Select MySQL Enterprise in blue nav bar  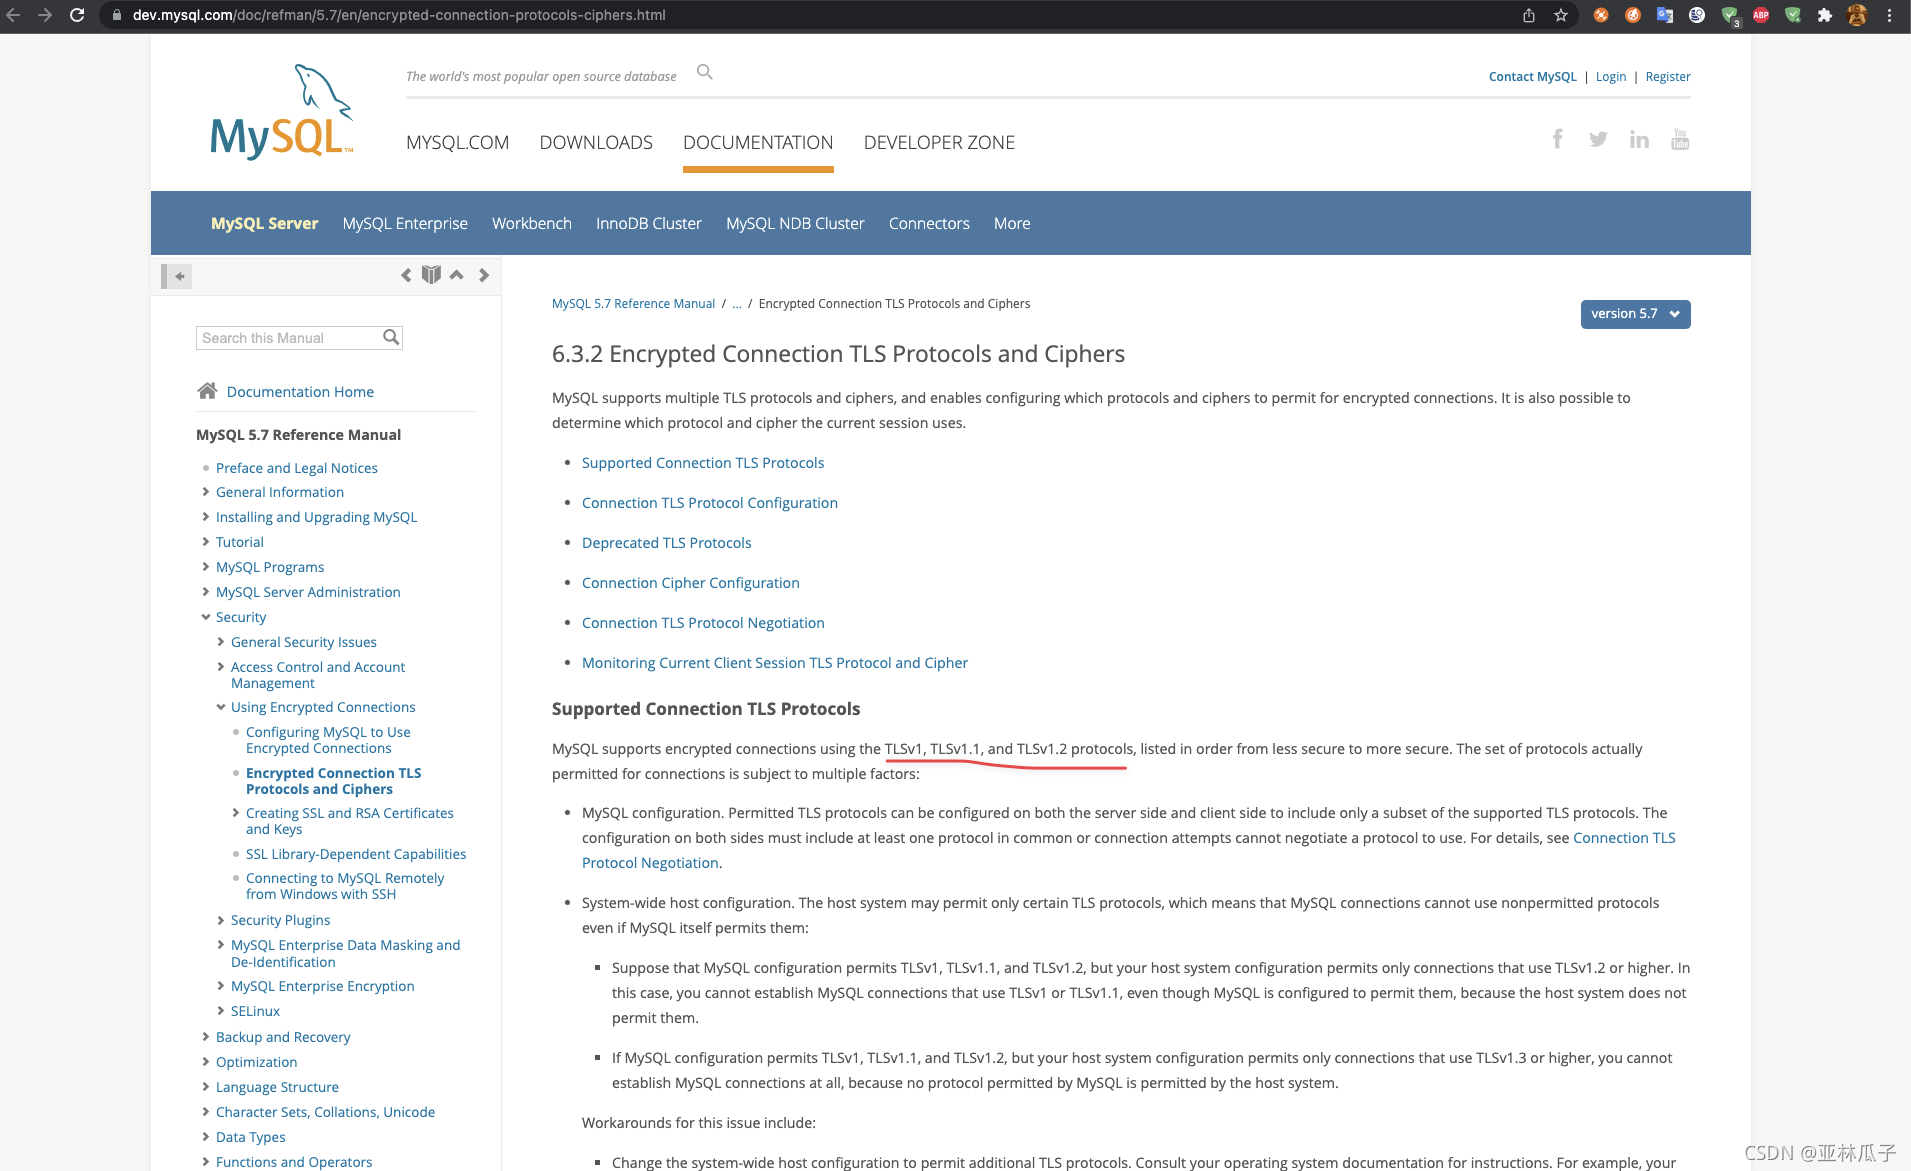point(405,223)
